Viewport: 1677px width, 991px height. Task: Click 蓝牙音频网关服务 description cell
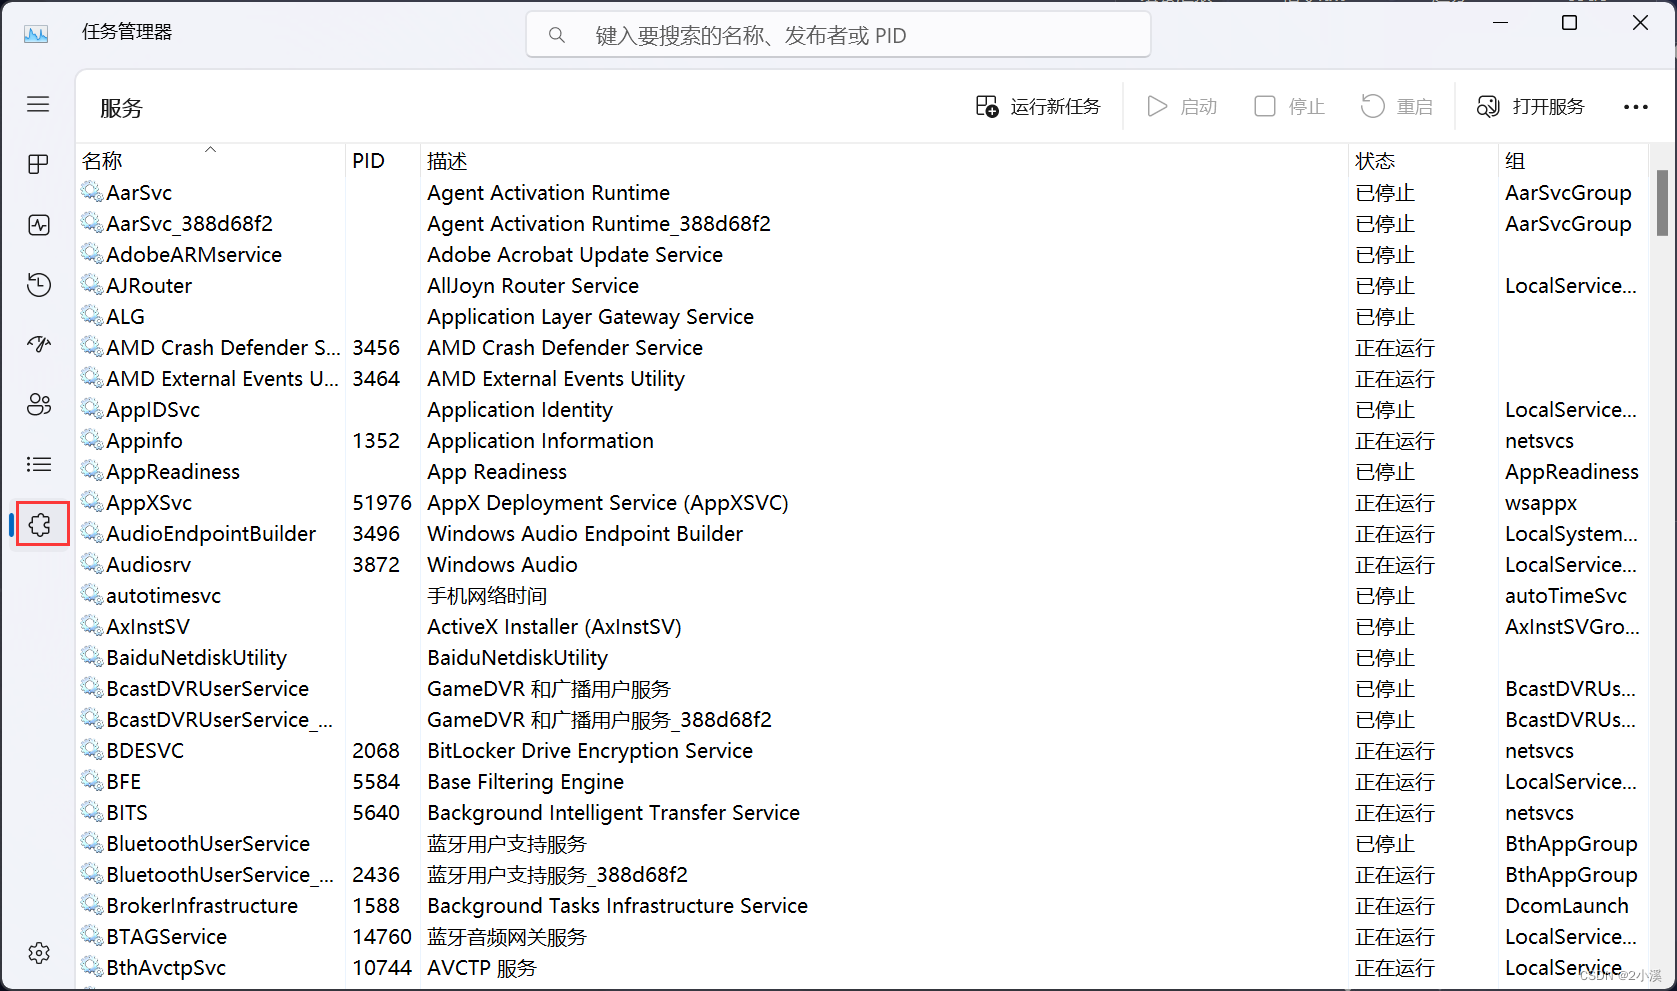(507, 937)
